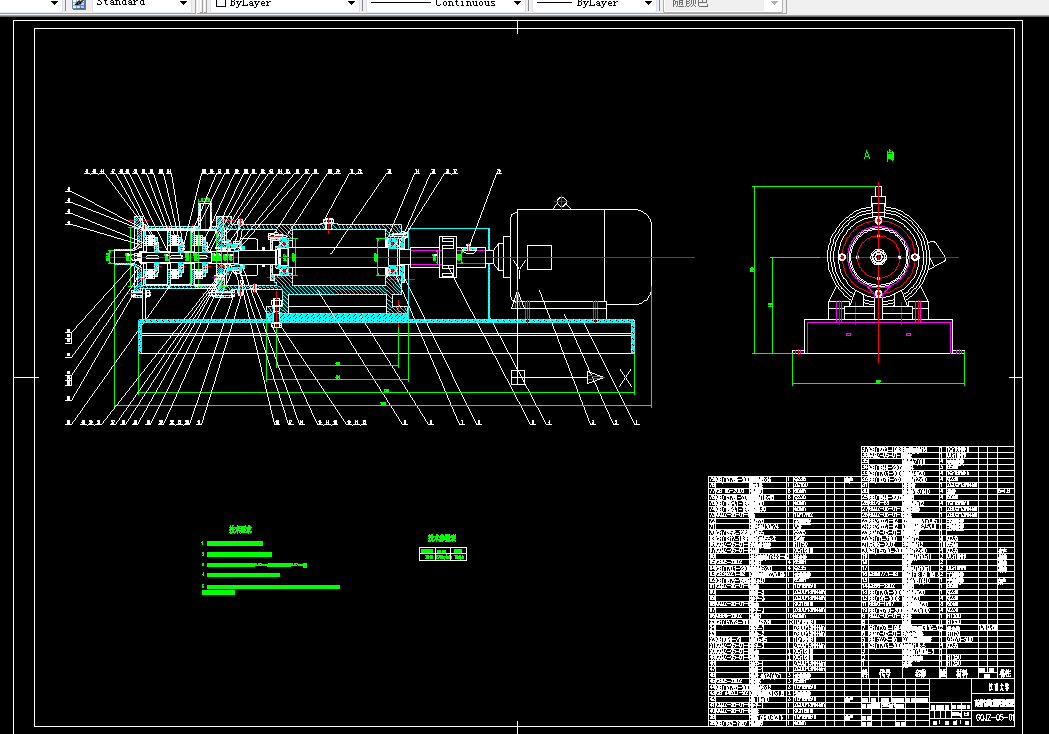Select the end-view width dimension line
This screenshot has height=734, width=1049.
coord(878,383)
